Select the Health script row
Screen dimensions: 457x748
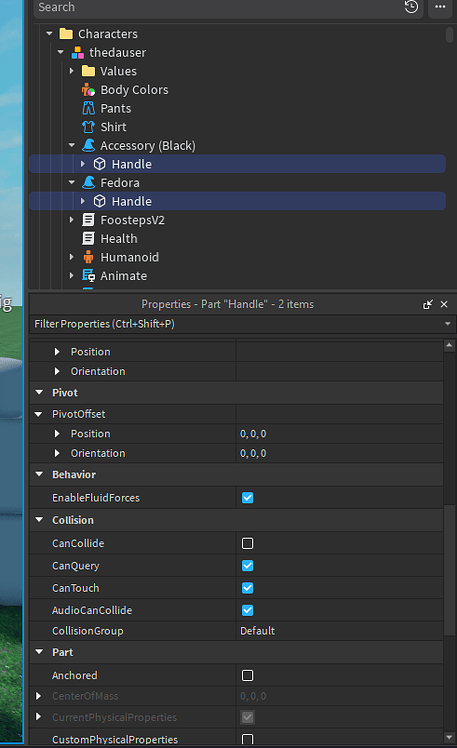(x=237, y=239)
